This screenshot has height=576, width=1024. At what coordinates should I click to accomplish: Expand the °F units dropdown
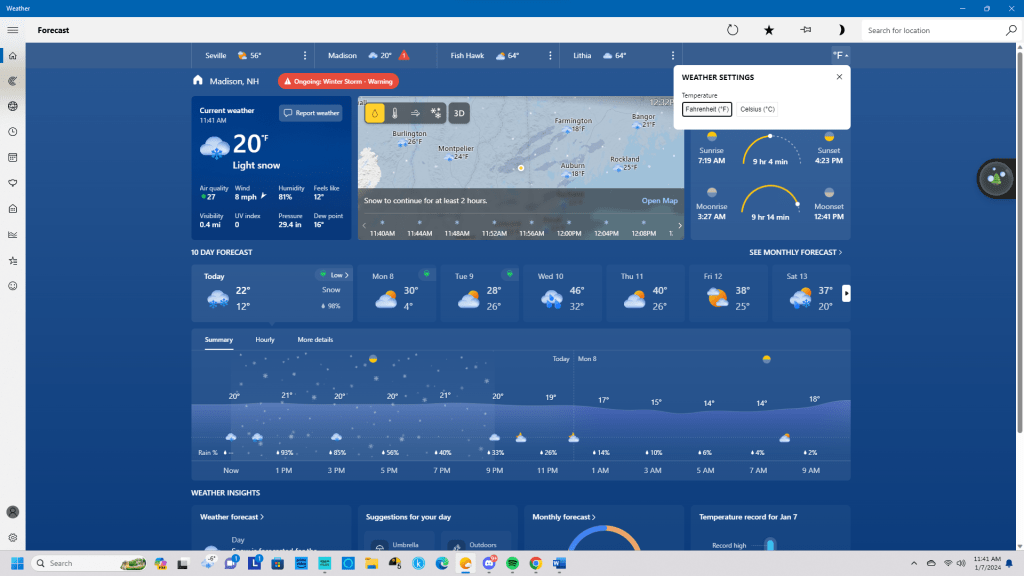[x=839, y=55]
